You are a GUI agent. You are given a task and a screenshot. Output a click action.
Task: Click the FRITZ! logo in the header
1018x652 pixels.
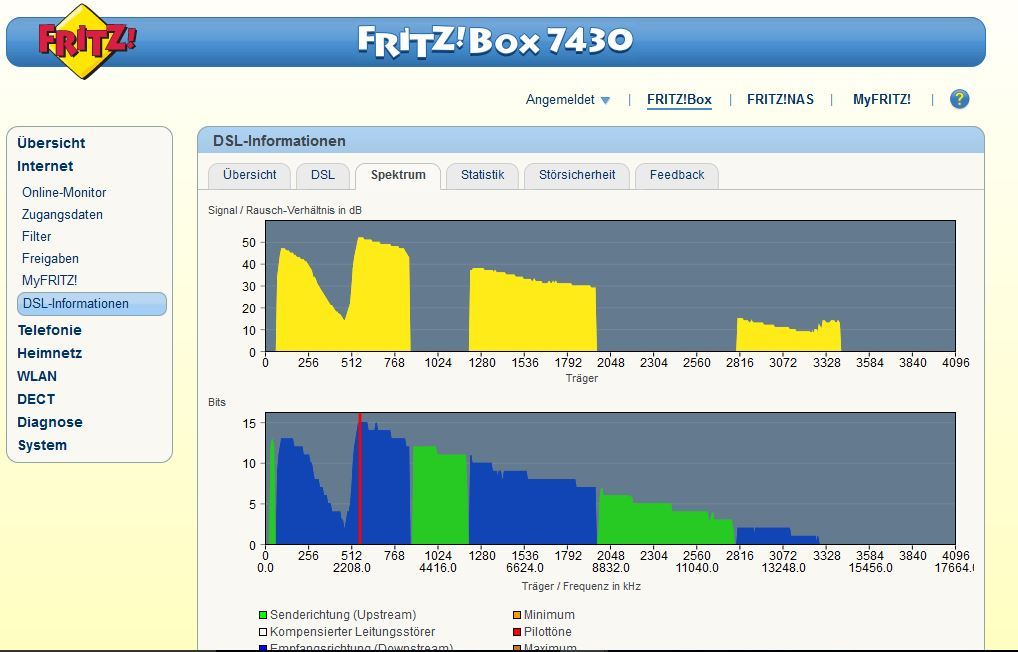click(87, 41)
